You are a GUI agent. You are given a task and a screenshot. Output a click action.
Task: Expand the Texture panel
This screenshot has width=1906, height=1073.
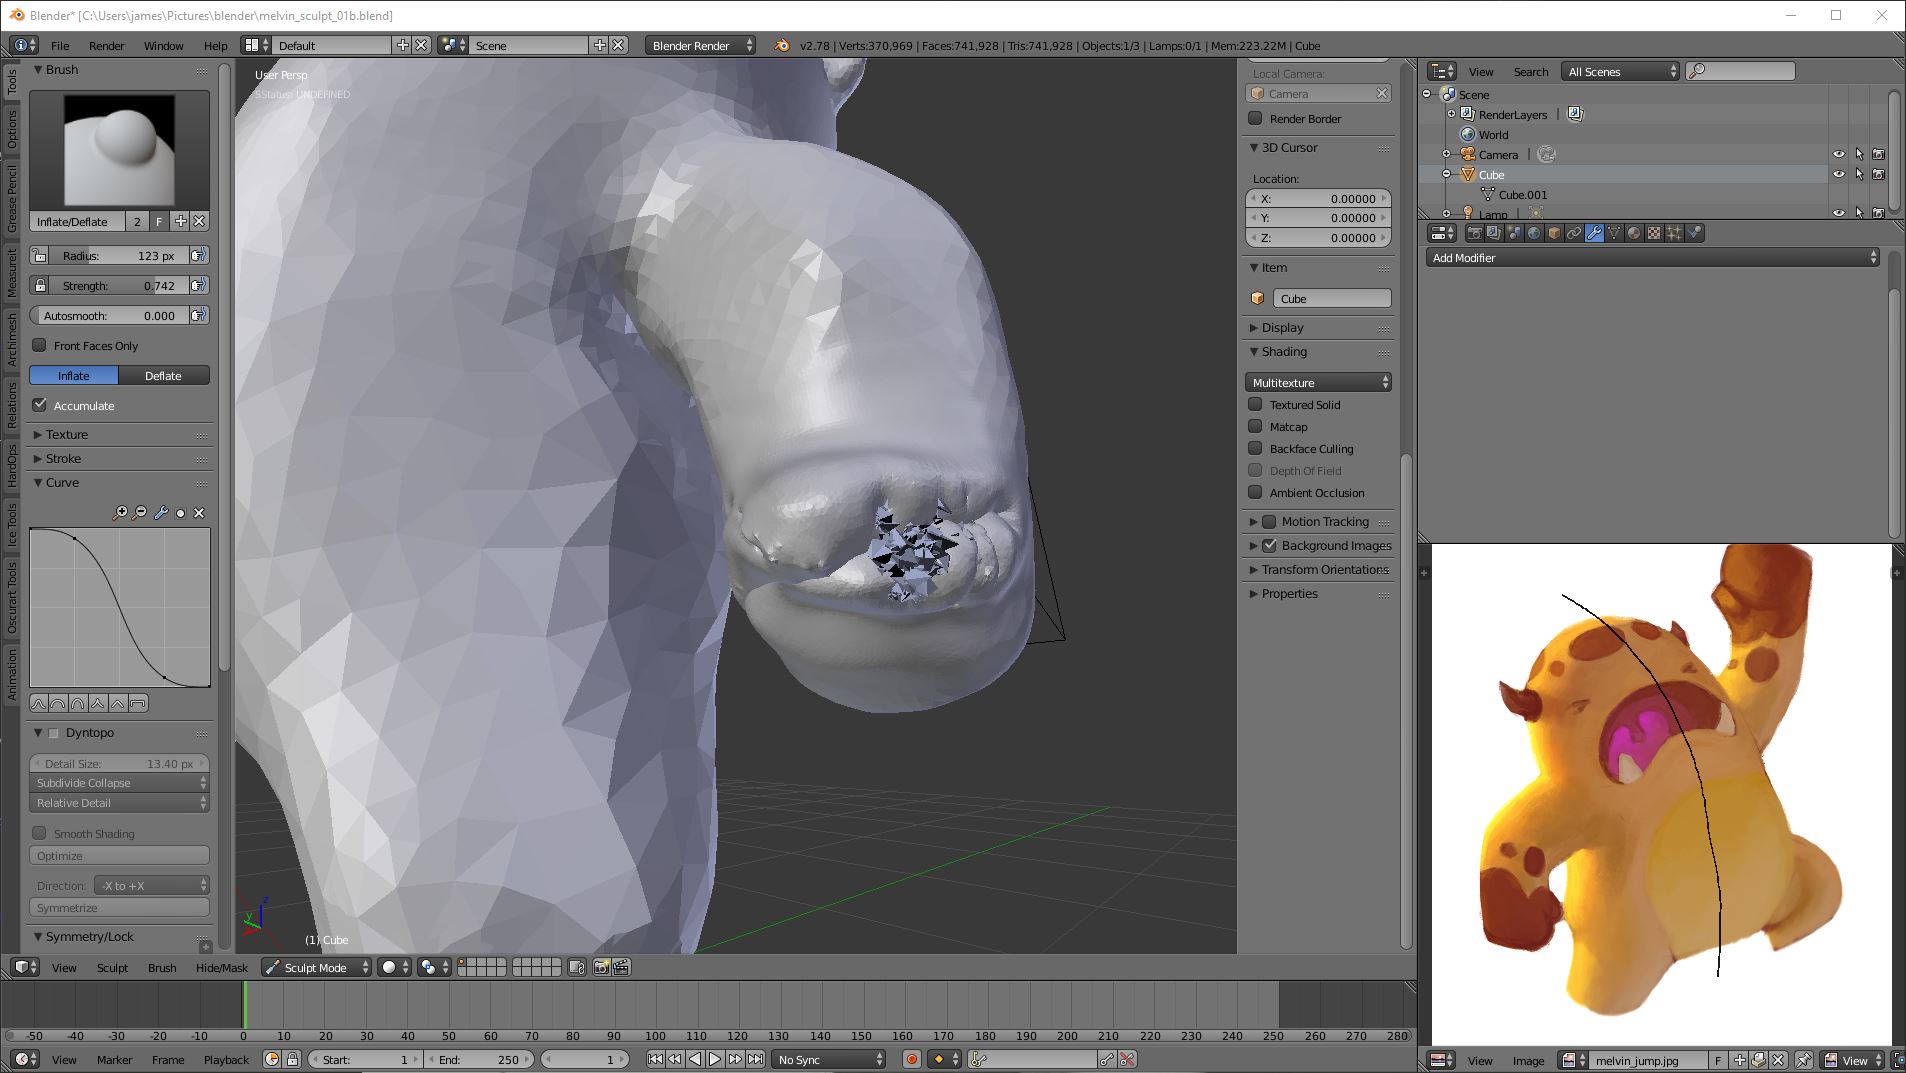(67, 434)
